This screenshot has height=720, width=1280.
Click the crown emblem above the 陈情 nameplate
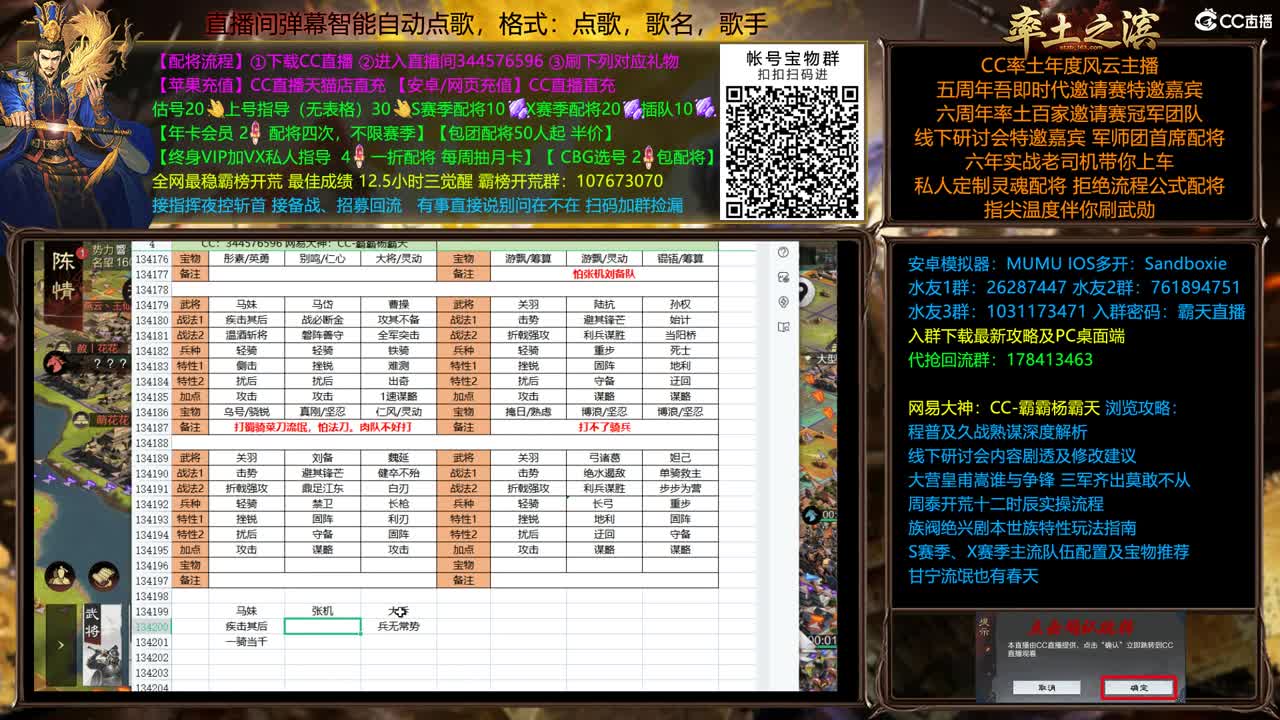pyautogui.click(x=80, y=253)
